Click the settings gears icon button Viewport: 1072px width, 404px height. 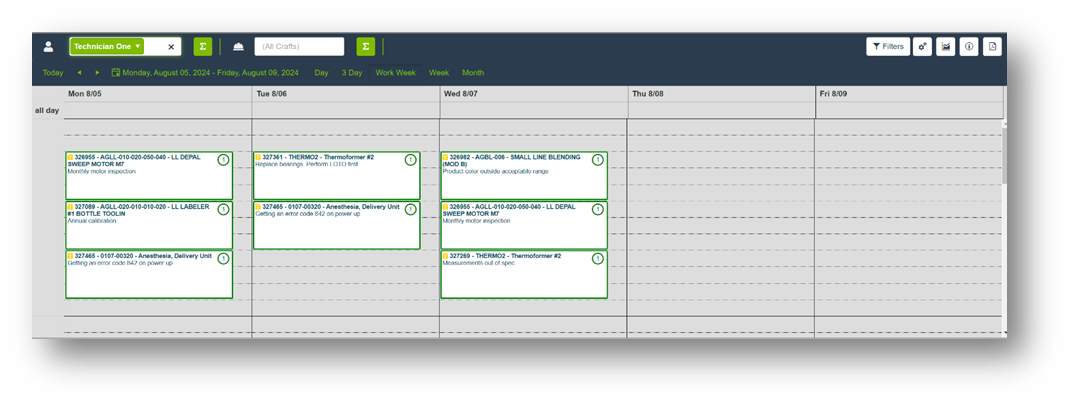[920, 46]
